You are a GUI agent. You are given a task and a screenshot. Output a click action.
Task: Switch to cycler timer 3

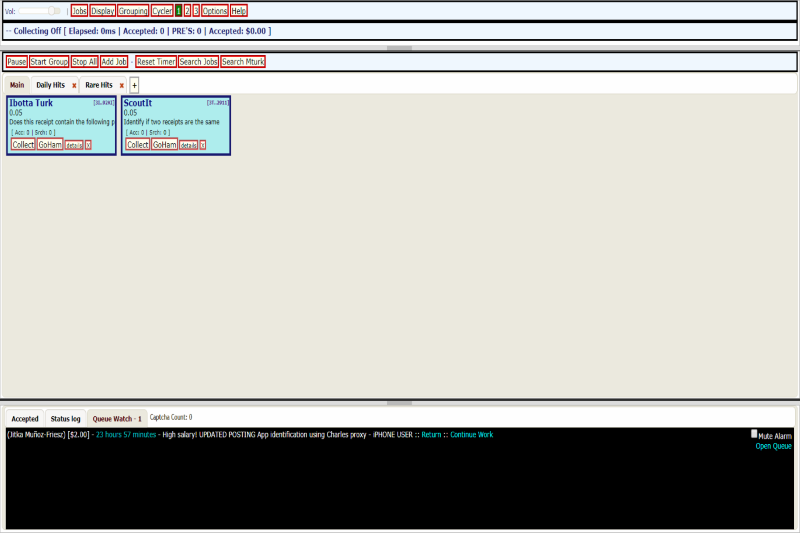coord(196,11)
